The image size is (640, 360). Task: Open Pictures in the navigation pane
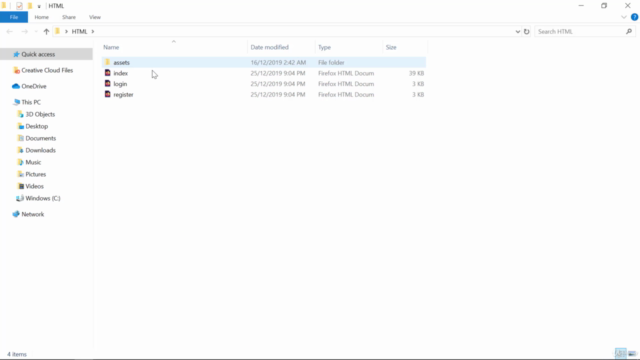coord(36,174)
